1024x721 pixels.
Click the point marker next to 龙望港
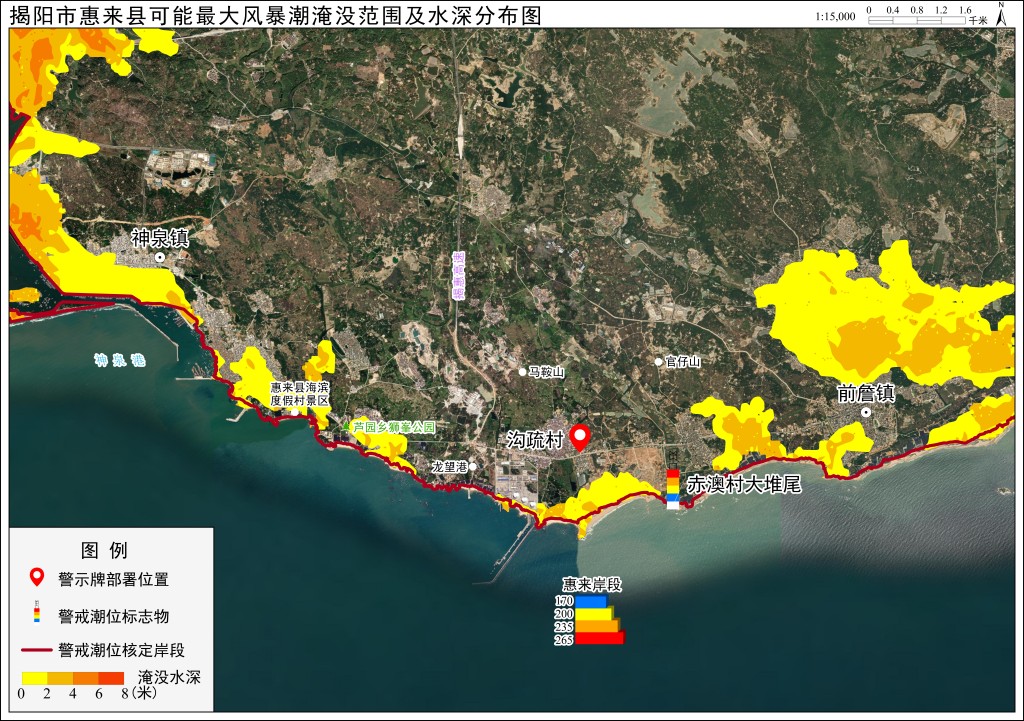pyautogui.click(x=473, y=466)
